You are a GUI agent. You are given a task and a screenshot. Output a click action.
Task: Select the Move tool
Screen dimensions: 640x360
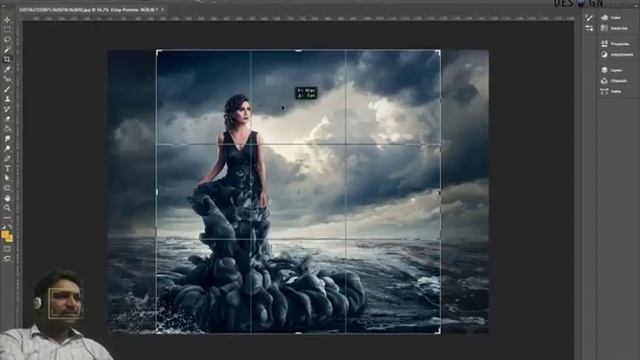tap(7, 20)
